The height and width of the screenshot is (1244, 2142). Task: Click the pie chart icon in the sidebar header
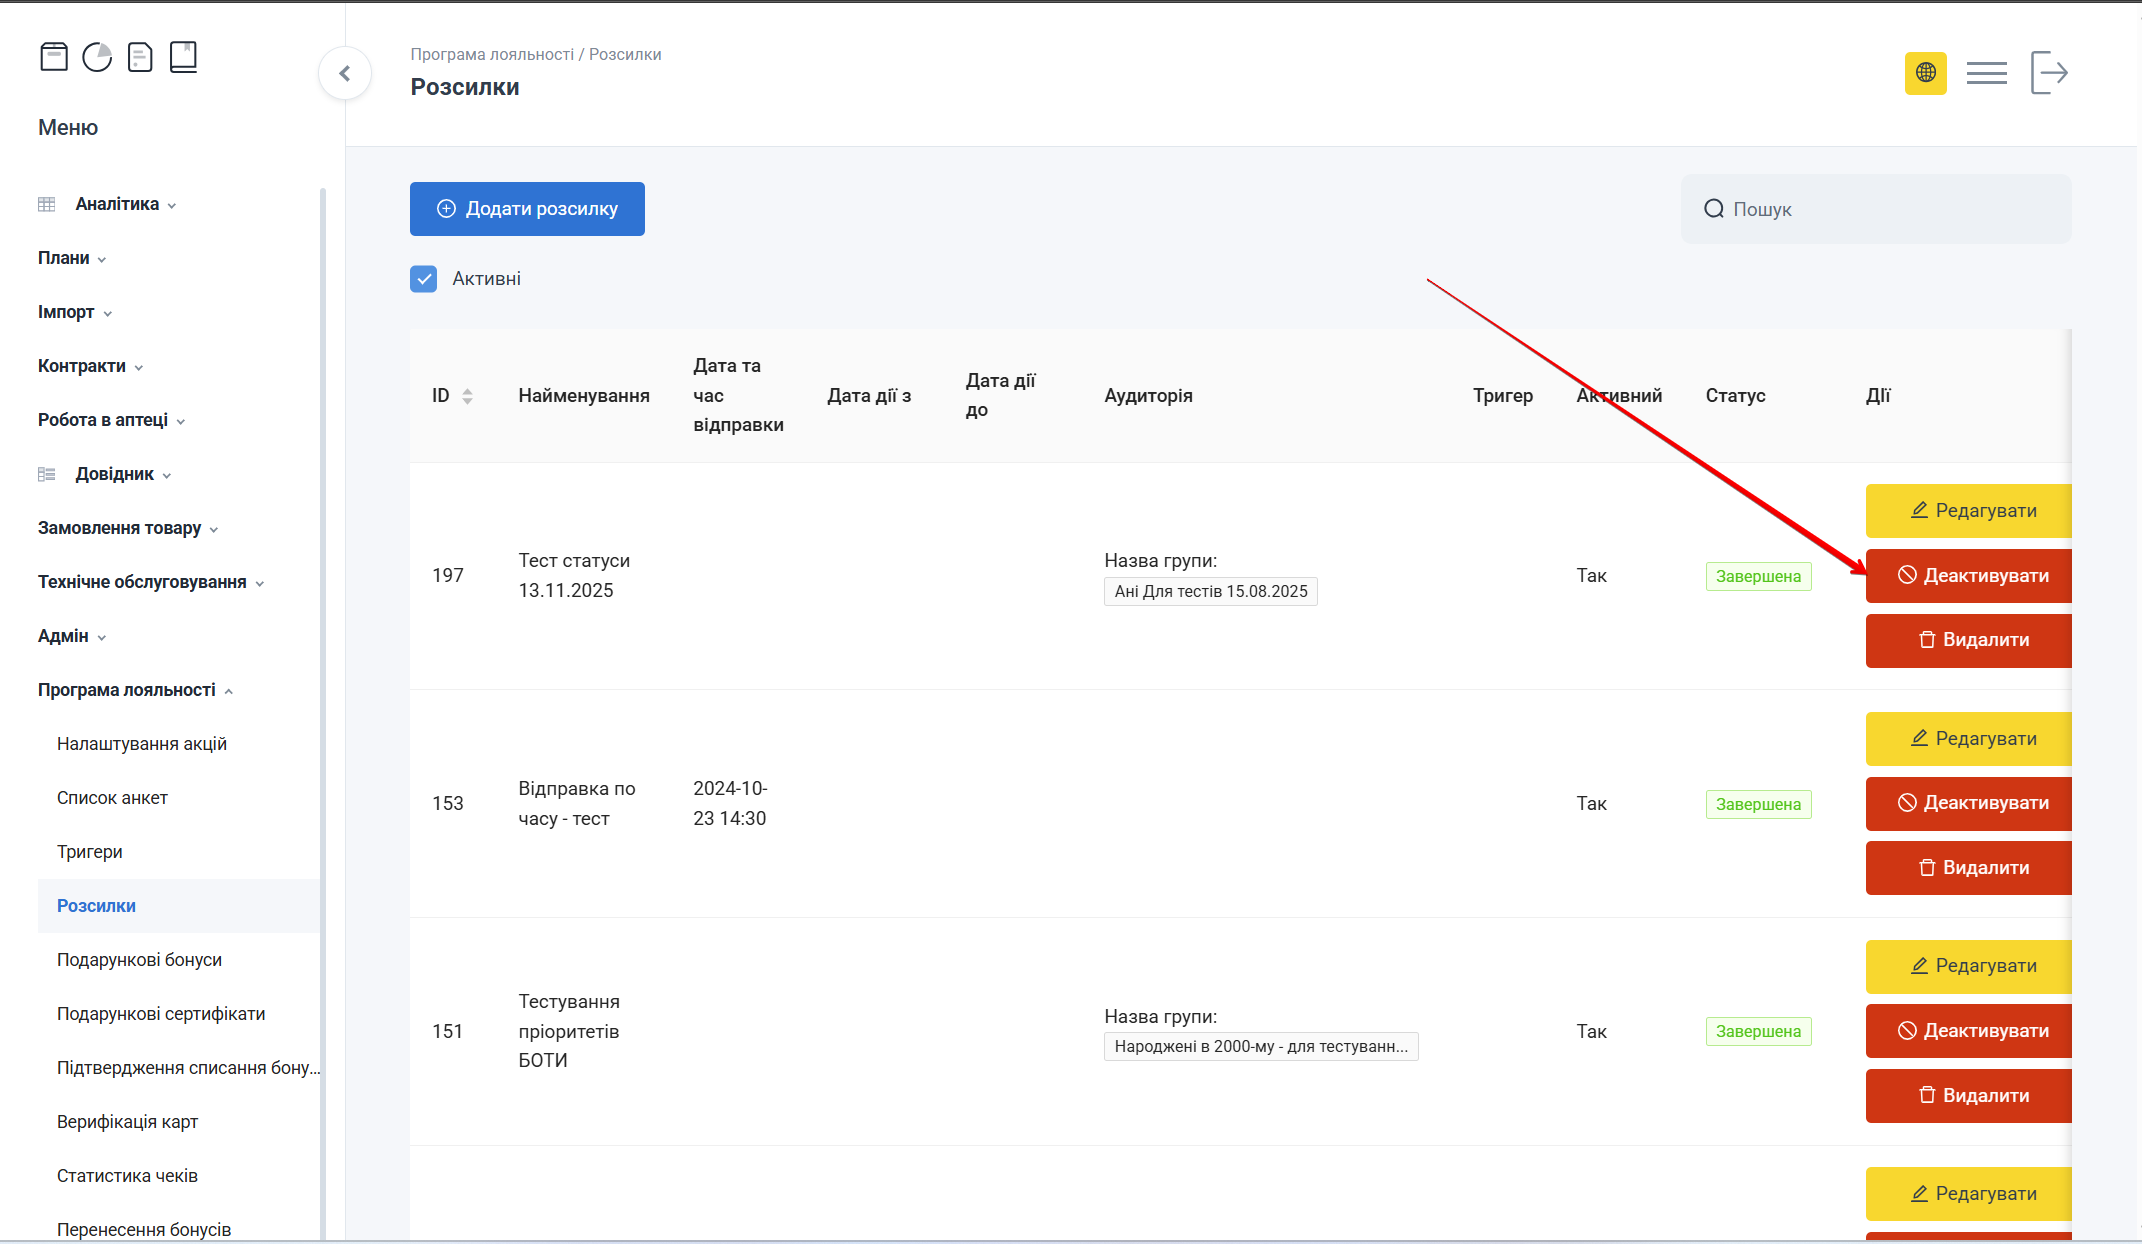[97, 57]
